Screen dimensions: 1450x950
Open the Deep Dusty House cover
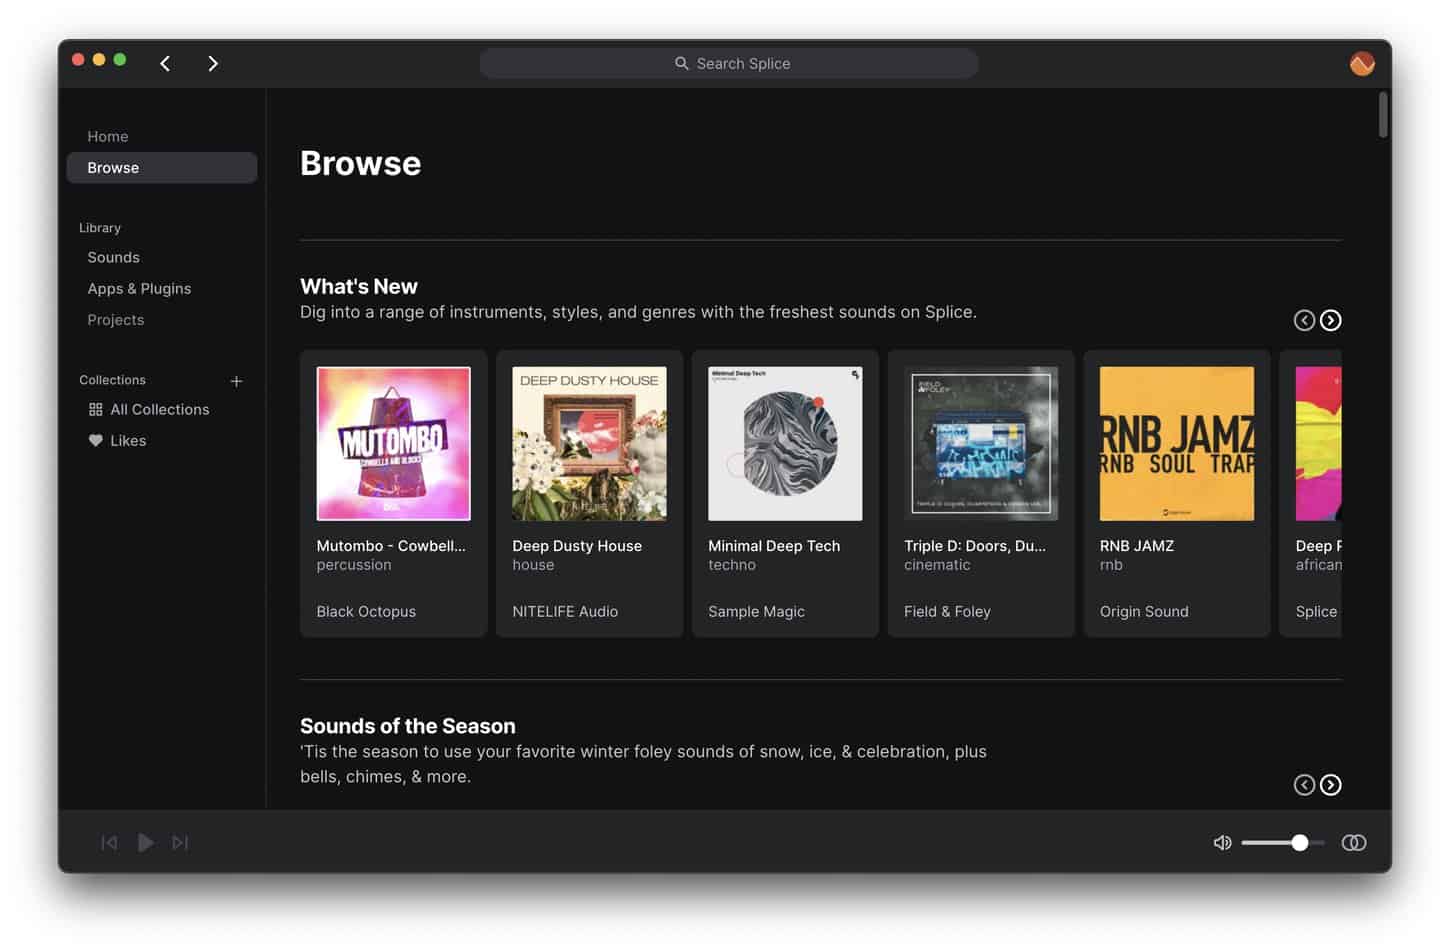pyautogui.click(x=589, y=443)
